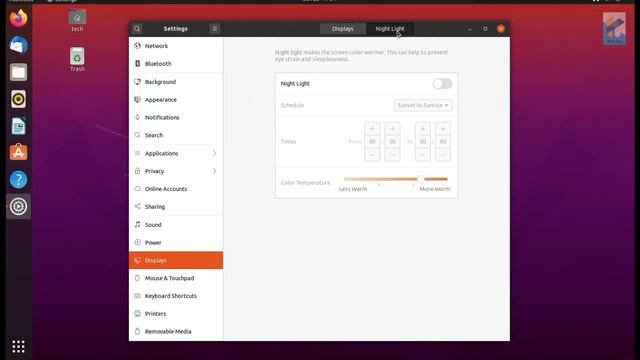
Task: Click the Privacy lock icon
Action: (x=138, y=171)
